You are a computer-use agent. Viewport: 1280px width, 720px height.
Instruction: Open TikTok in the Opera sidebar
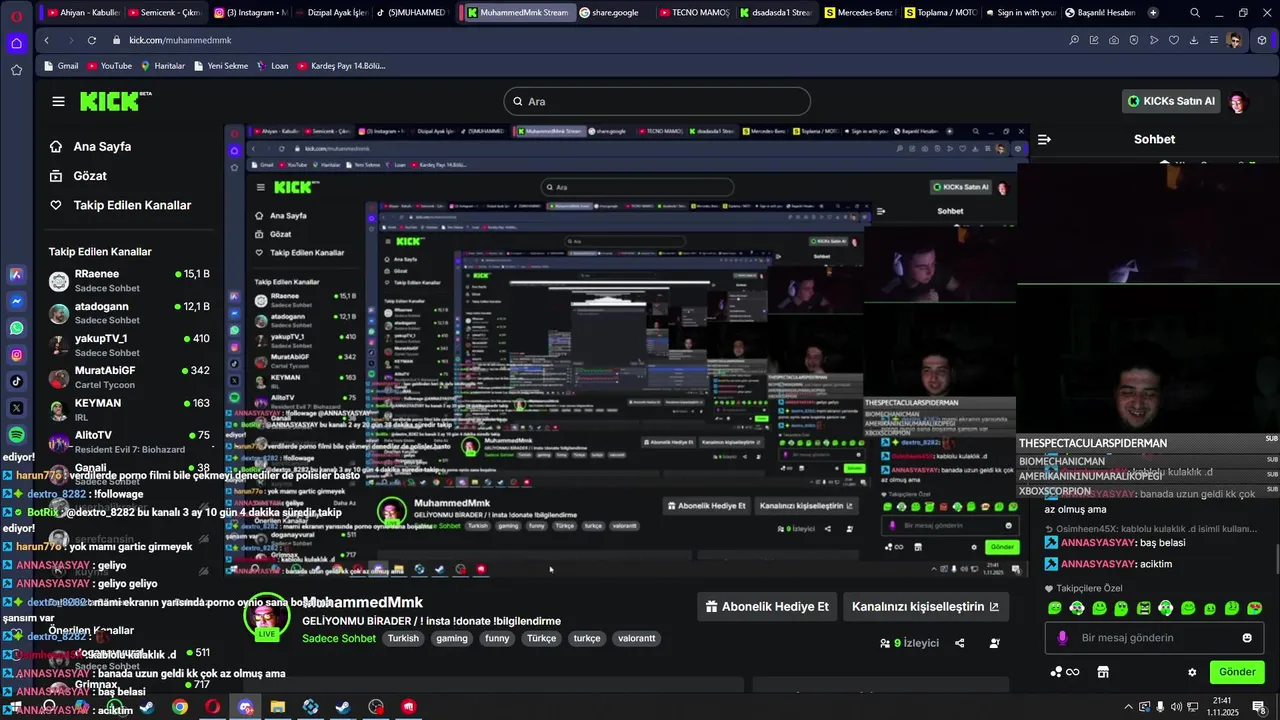(16, 381)
